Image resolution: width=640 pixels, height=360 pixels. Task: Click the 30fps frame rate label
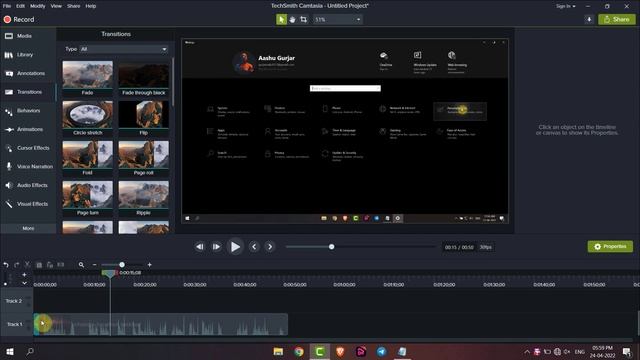[485, 247]
